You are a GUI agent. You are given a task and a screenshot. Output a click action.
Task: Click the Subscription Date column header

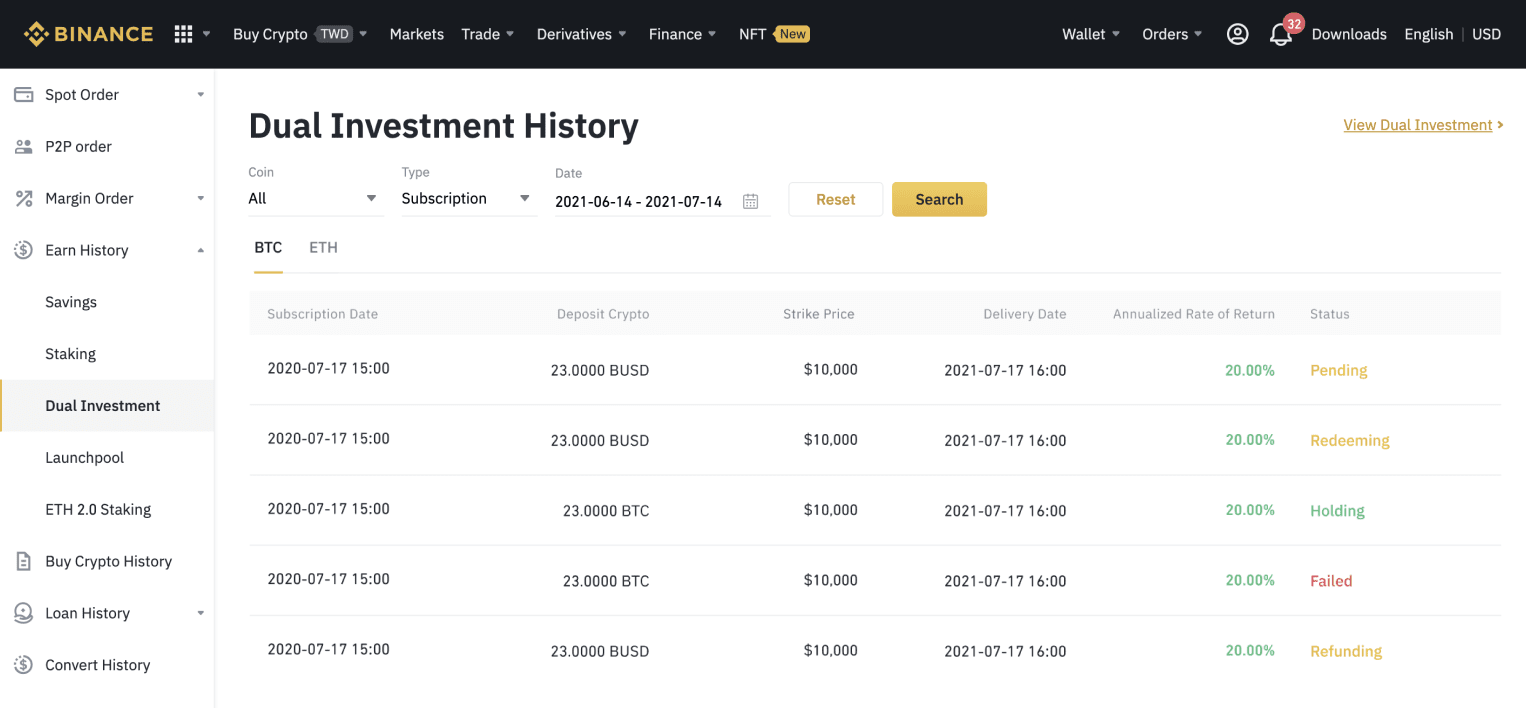click(322, 314)
